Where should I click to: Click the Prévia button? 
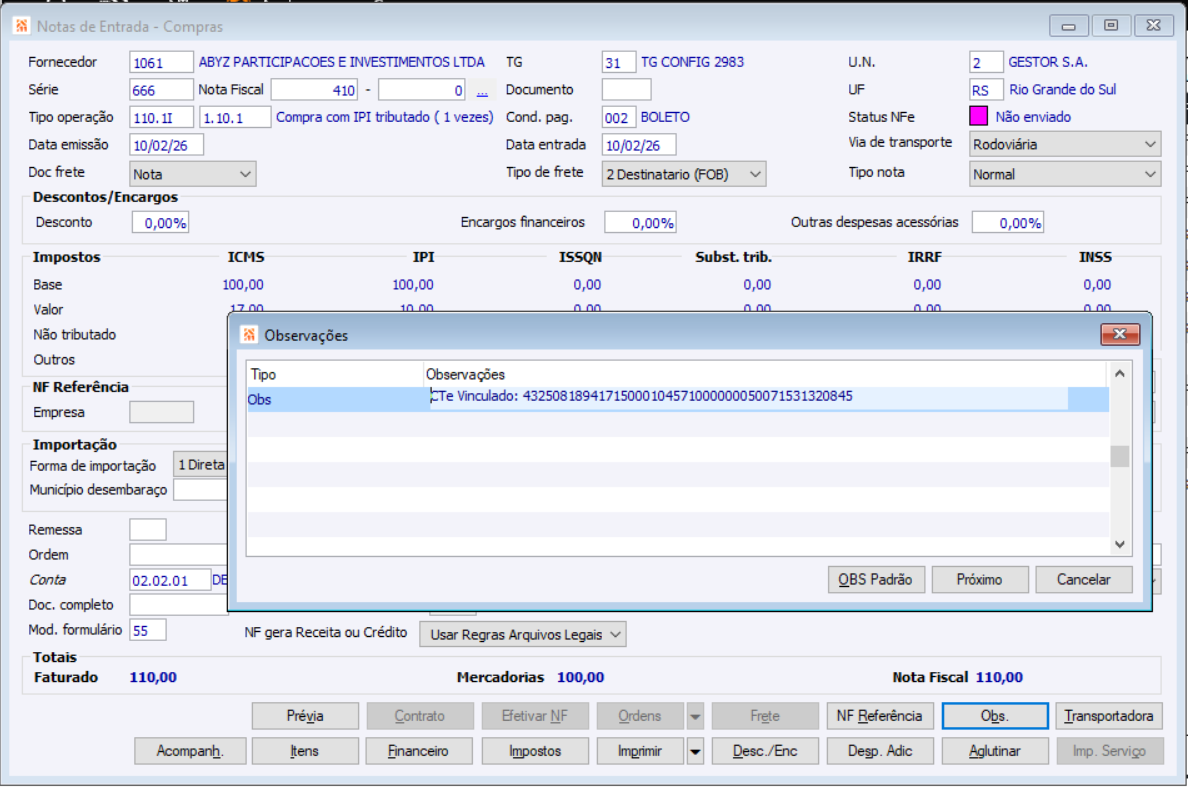305,716
